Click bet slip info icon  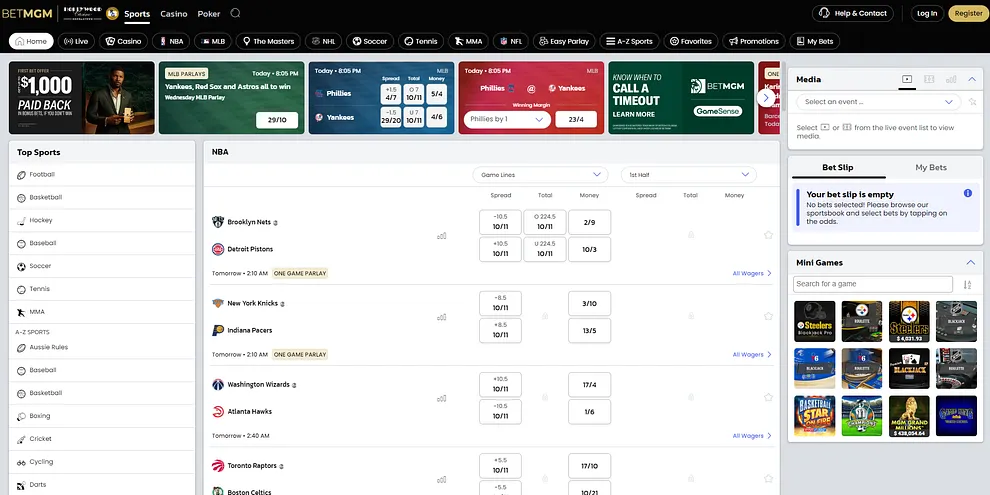coord(968,193)
